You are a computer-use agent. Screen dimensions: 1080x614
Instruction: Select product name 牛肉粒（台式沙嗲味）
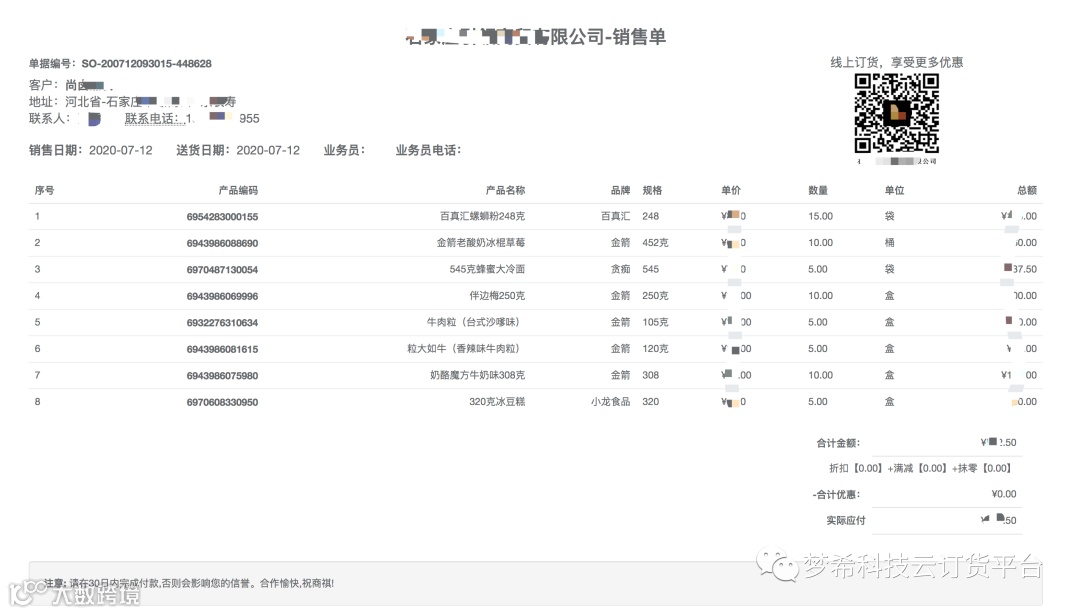point(475,322)
